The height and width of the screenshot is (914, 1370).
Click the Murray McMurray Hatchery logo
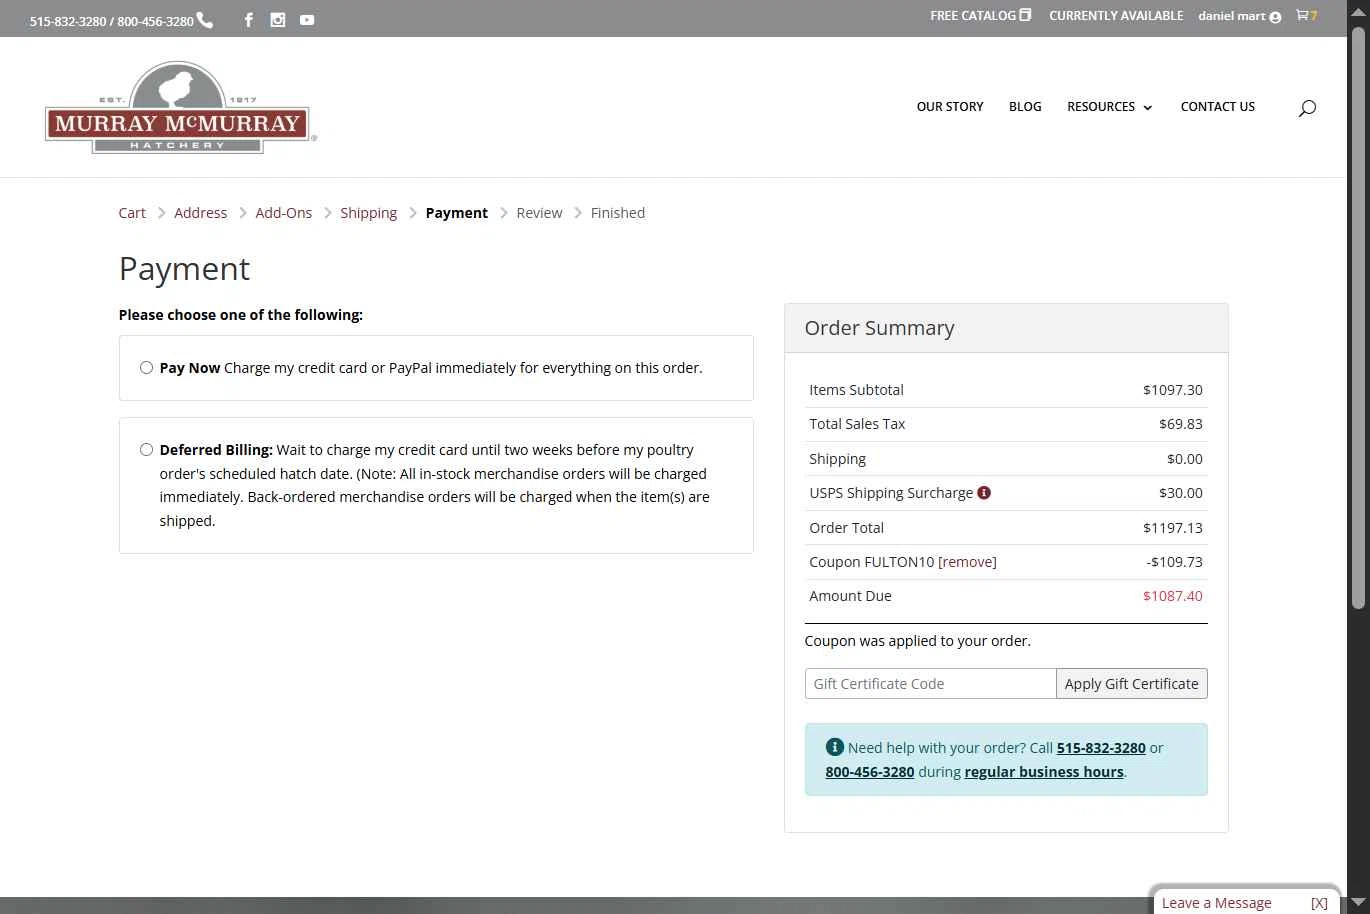pyautogui.click(x=180, y=108)
